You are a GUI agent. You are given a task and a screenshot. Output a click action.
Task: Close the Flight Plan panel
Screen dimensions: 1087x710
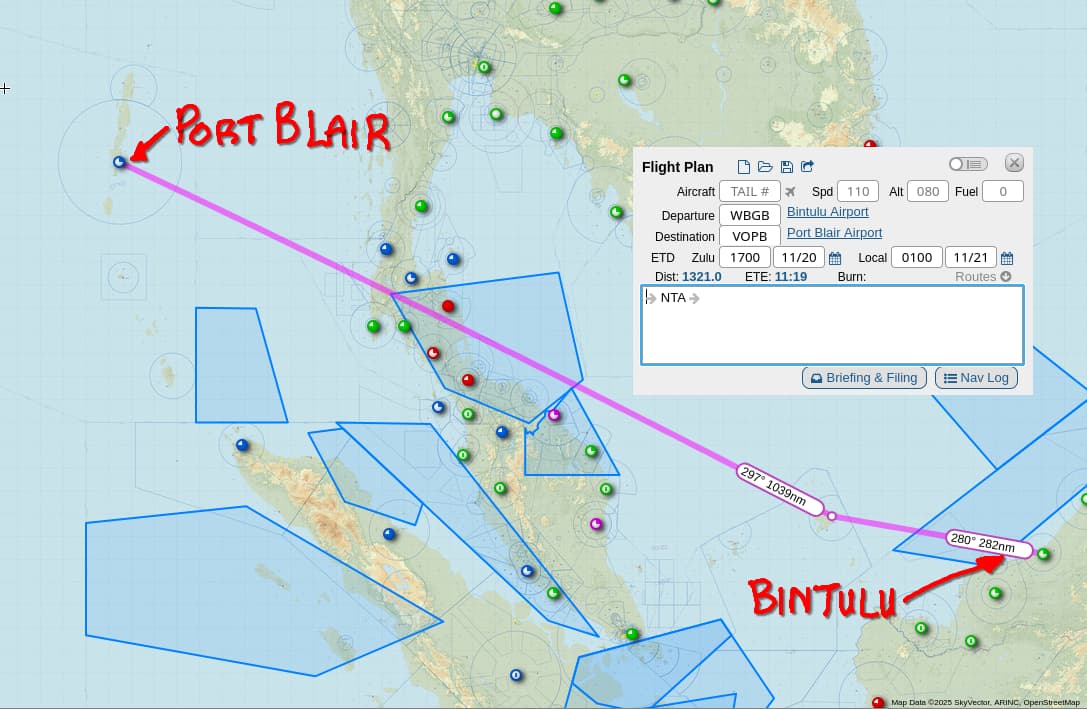(x=1014, y=163)
